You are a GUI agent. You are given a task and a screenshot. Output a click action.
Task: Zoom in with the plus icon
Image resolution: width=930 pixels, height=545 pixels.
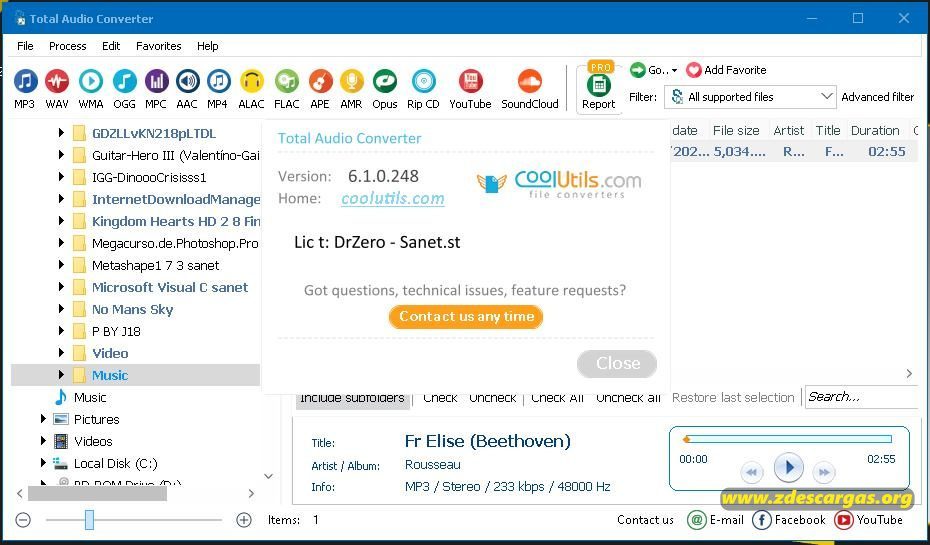click(x=244, y=520)
